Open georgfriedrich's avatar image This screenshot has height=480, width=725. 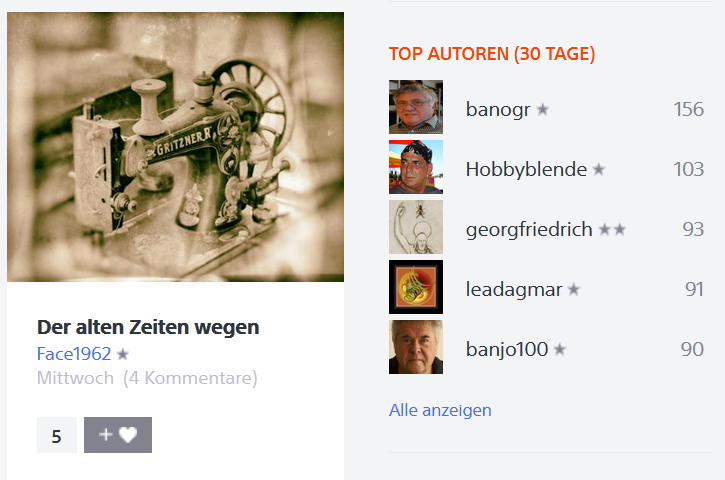416,227
